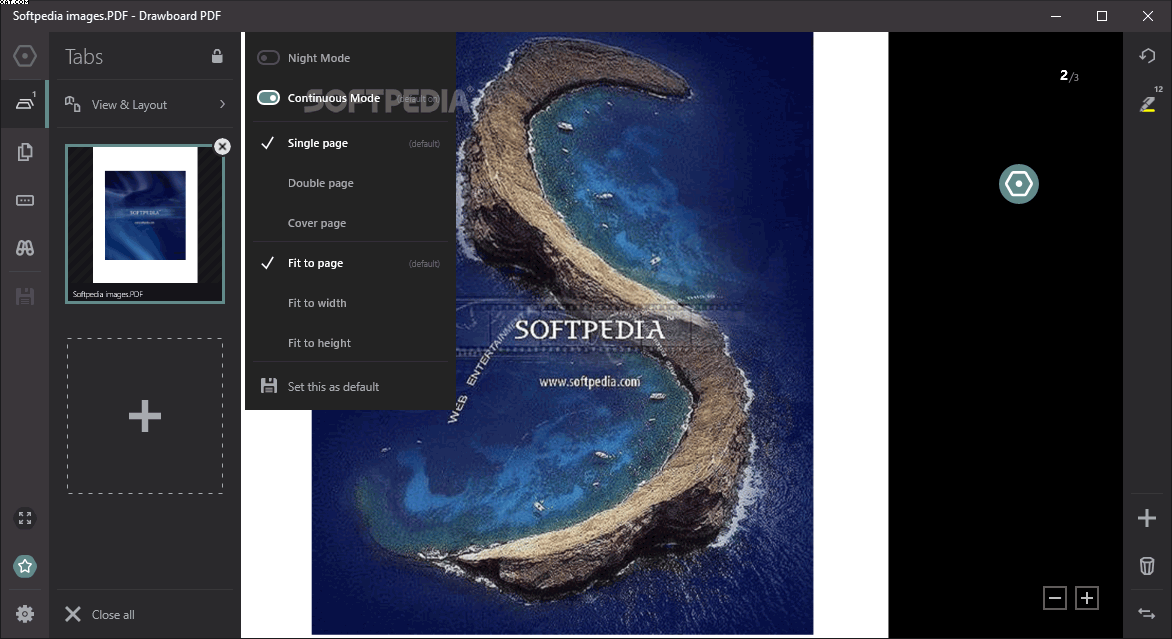Screen dimensions: 1172x639
Task: Minimize the Drawboard PDF window
Action: pyautogui.click(x=1055, y=16)
